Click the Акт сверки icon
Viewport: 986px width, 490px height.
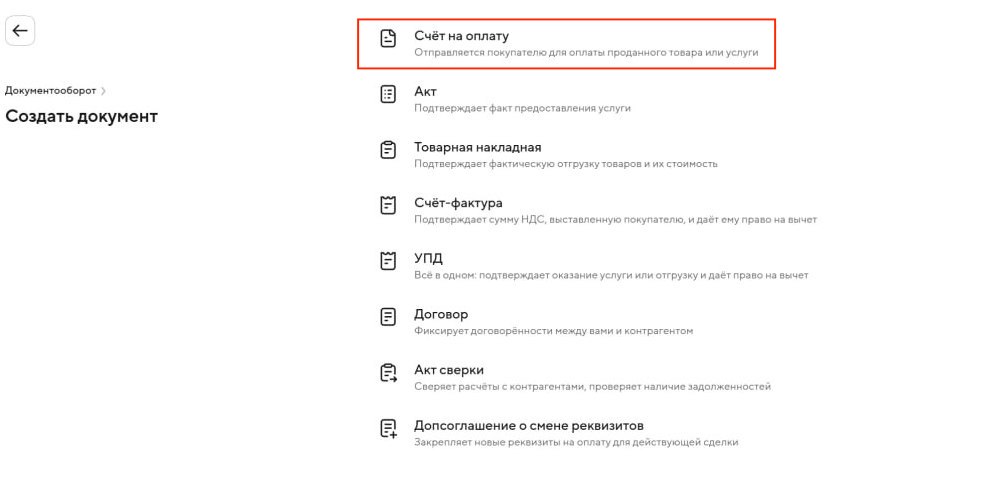tap(389, 372)
